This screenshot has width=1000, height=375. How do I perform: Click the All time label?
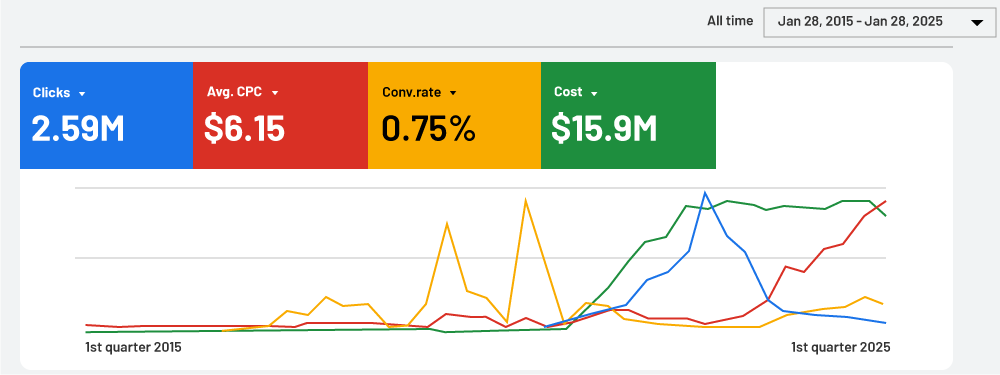tap(730, 21)
